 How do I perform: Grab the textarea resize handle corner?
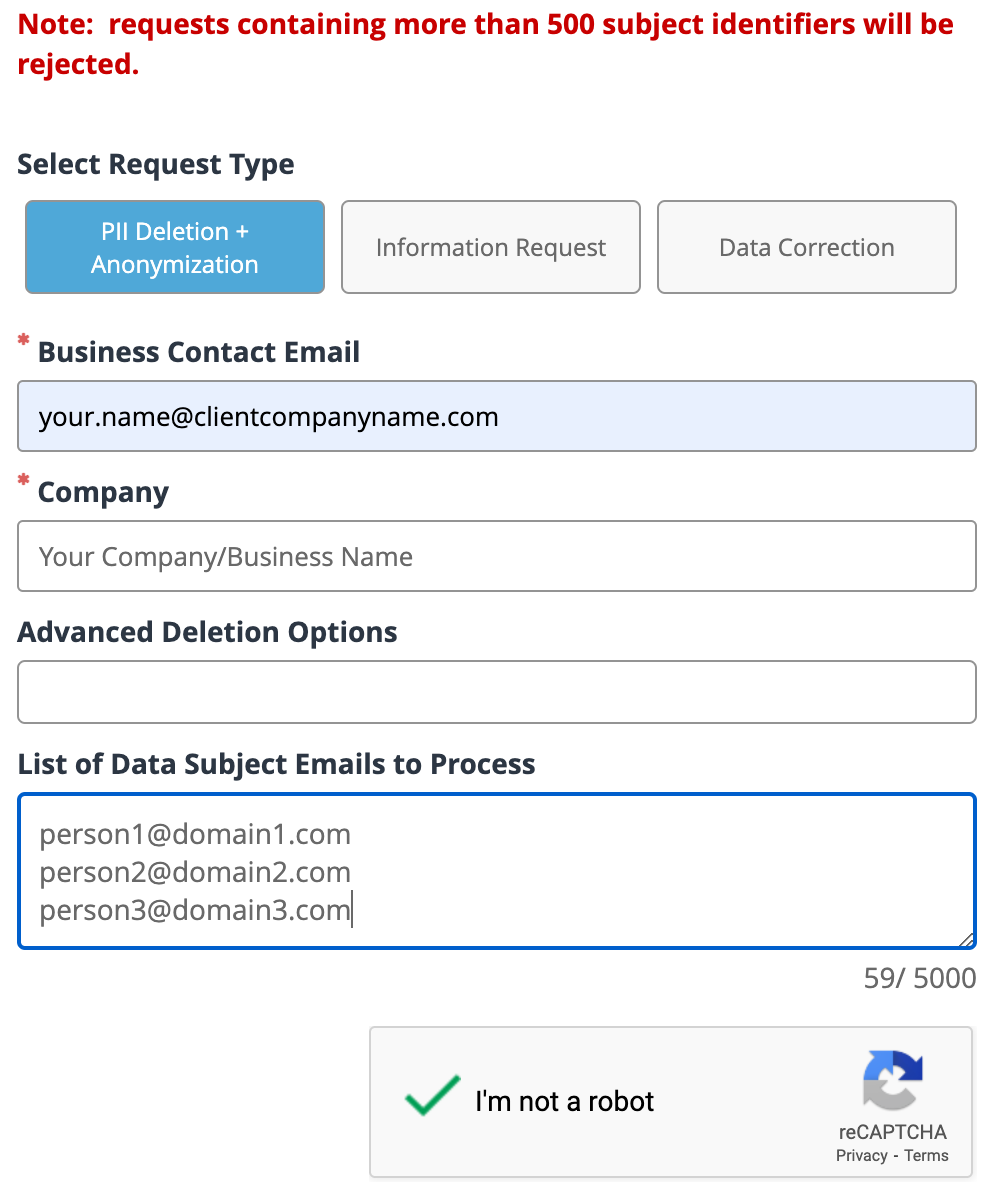967,940
